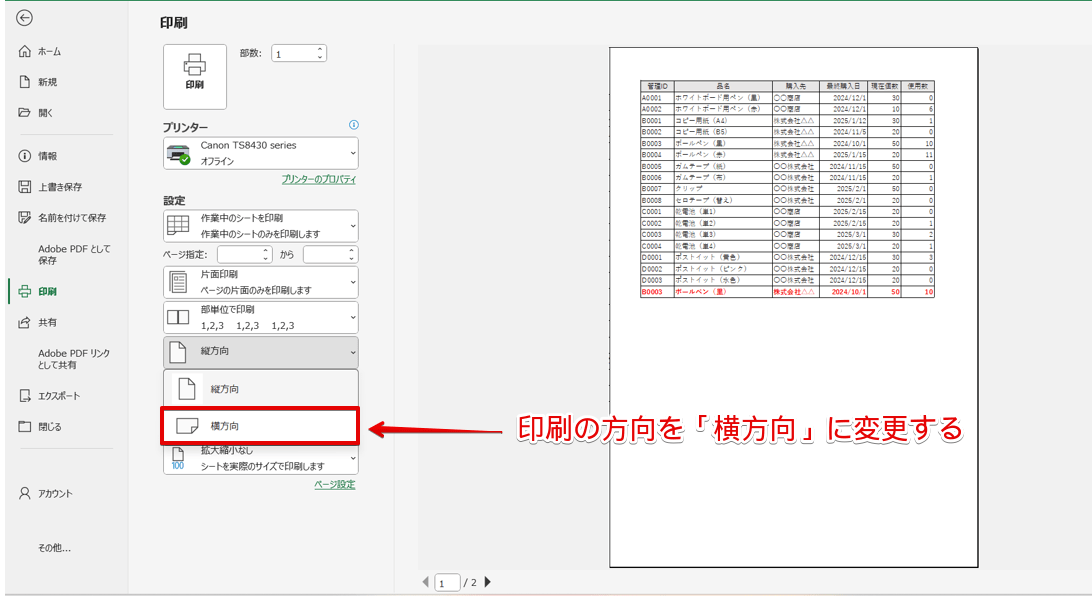Image resolution: width=1092 pixels, height=596 pixels.
Task: Open the orientation dropdown showing 縦方向
Action: pos(350,350)
